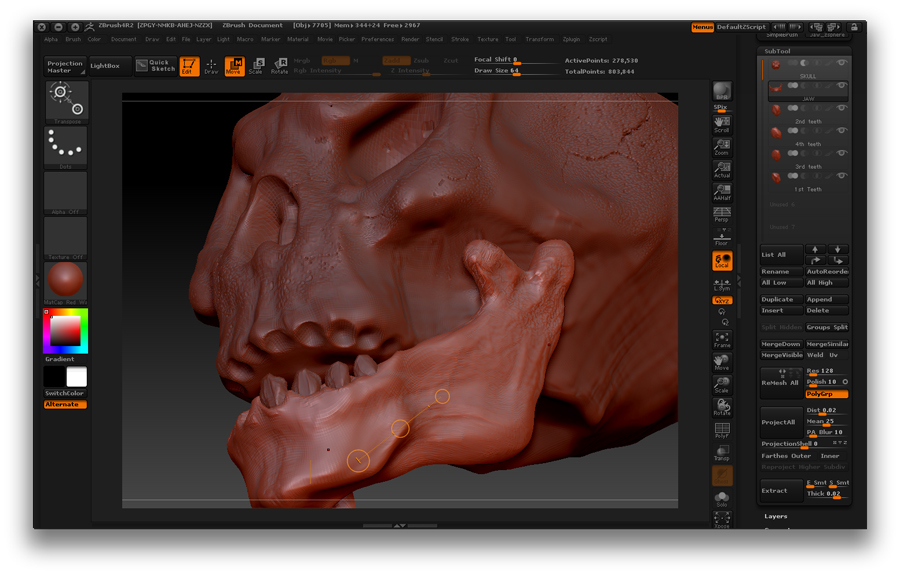Click the Xpose icon
The height and width of the screenshot is (575, 900).
tap(722, 519)
